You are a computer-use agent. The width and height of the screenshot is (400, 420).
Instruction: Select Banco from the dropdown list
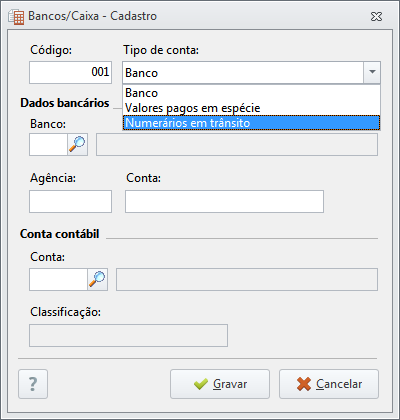251,93
